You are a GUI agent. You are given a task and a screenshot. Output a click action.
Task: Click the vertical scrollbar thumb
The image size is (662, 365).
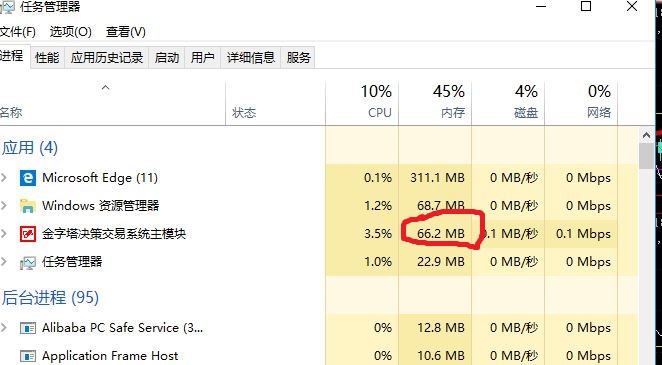646,156
